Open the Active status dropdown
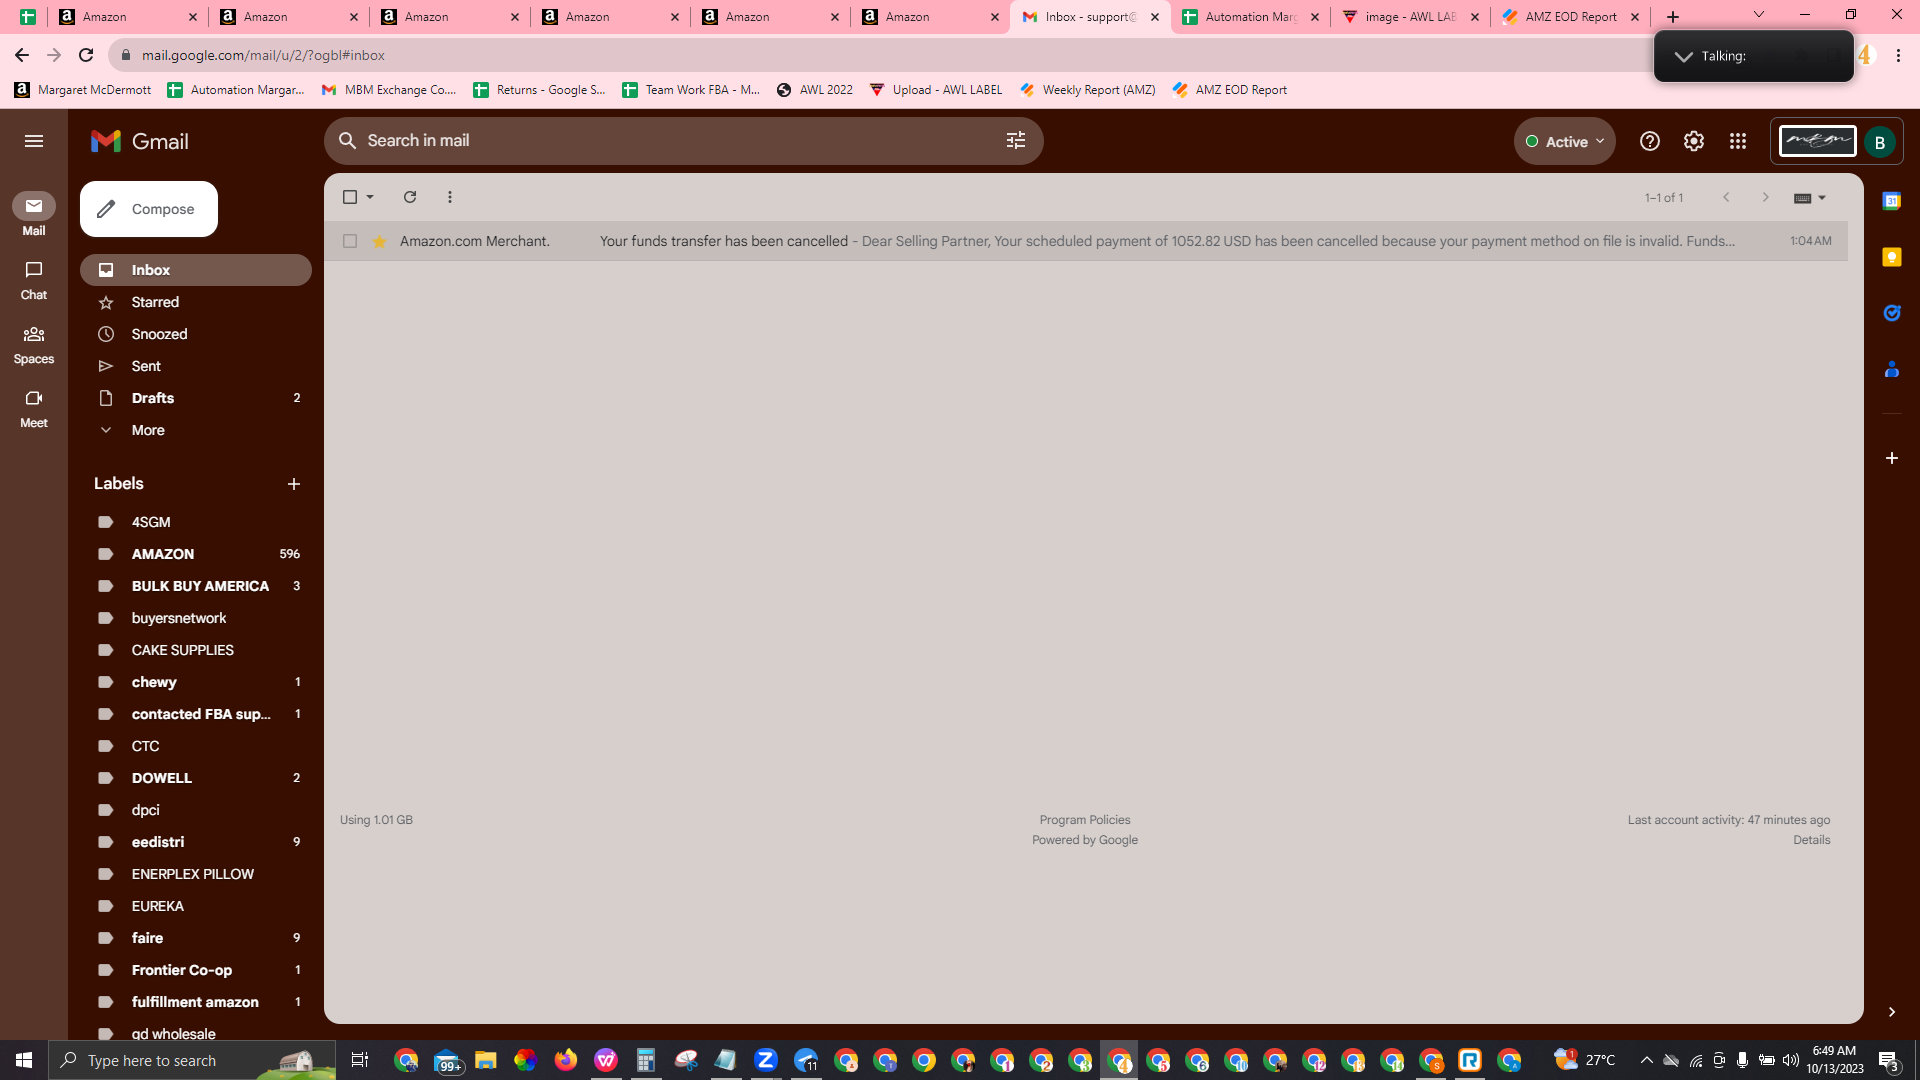This screenshot has height=1080, width=1920. coord(1565,141)
